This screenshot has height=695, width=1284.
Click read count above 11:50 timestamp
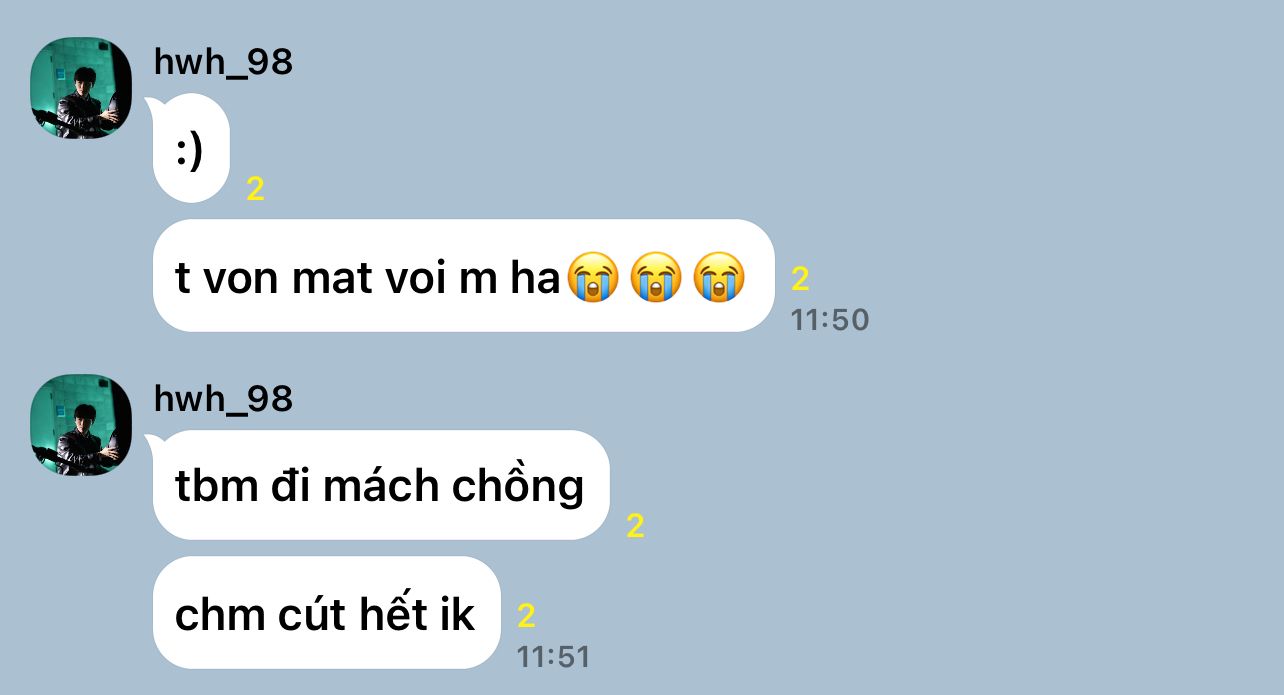(x=800, y=279)
